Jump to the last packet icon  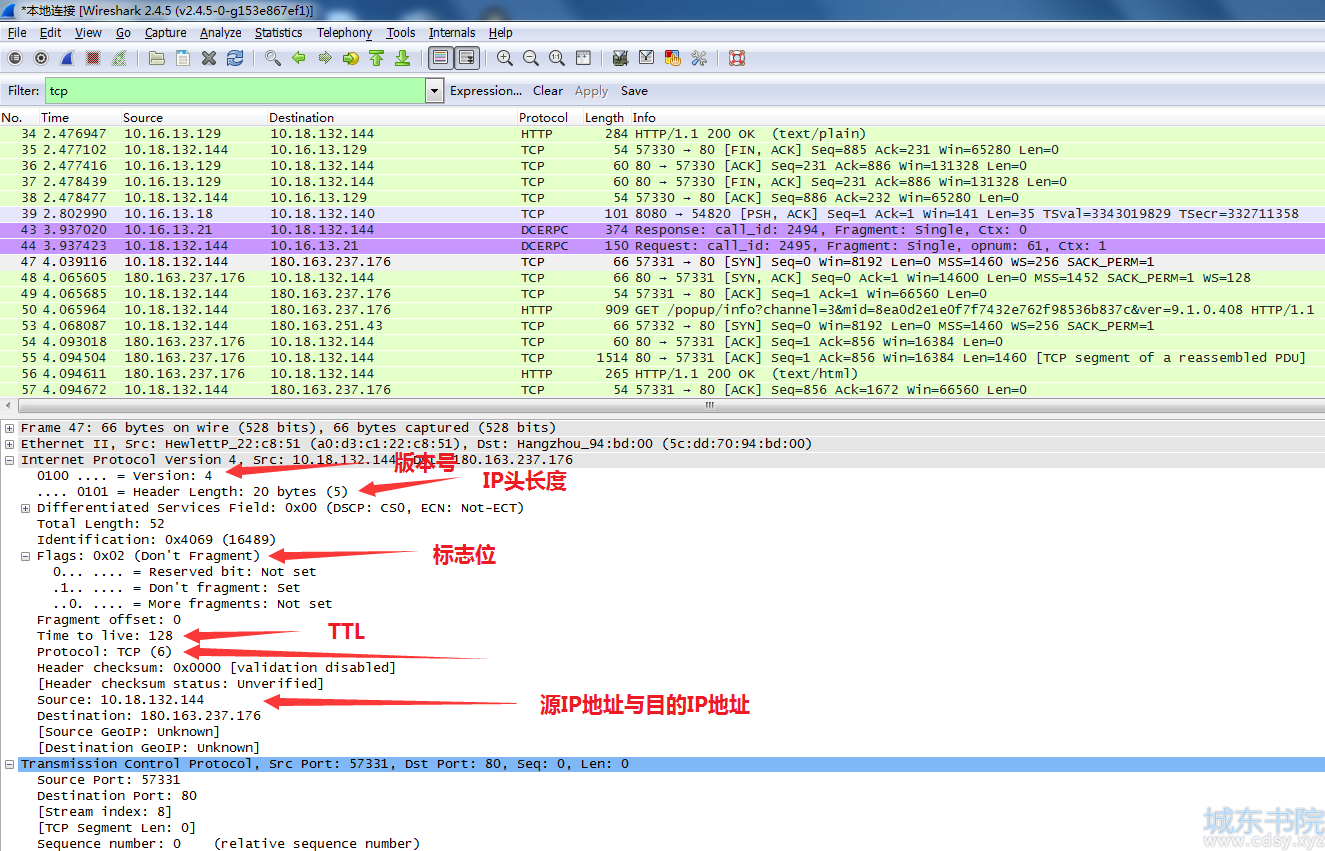click(x=402, y=58)
